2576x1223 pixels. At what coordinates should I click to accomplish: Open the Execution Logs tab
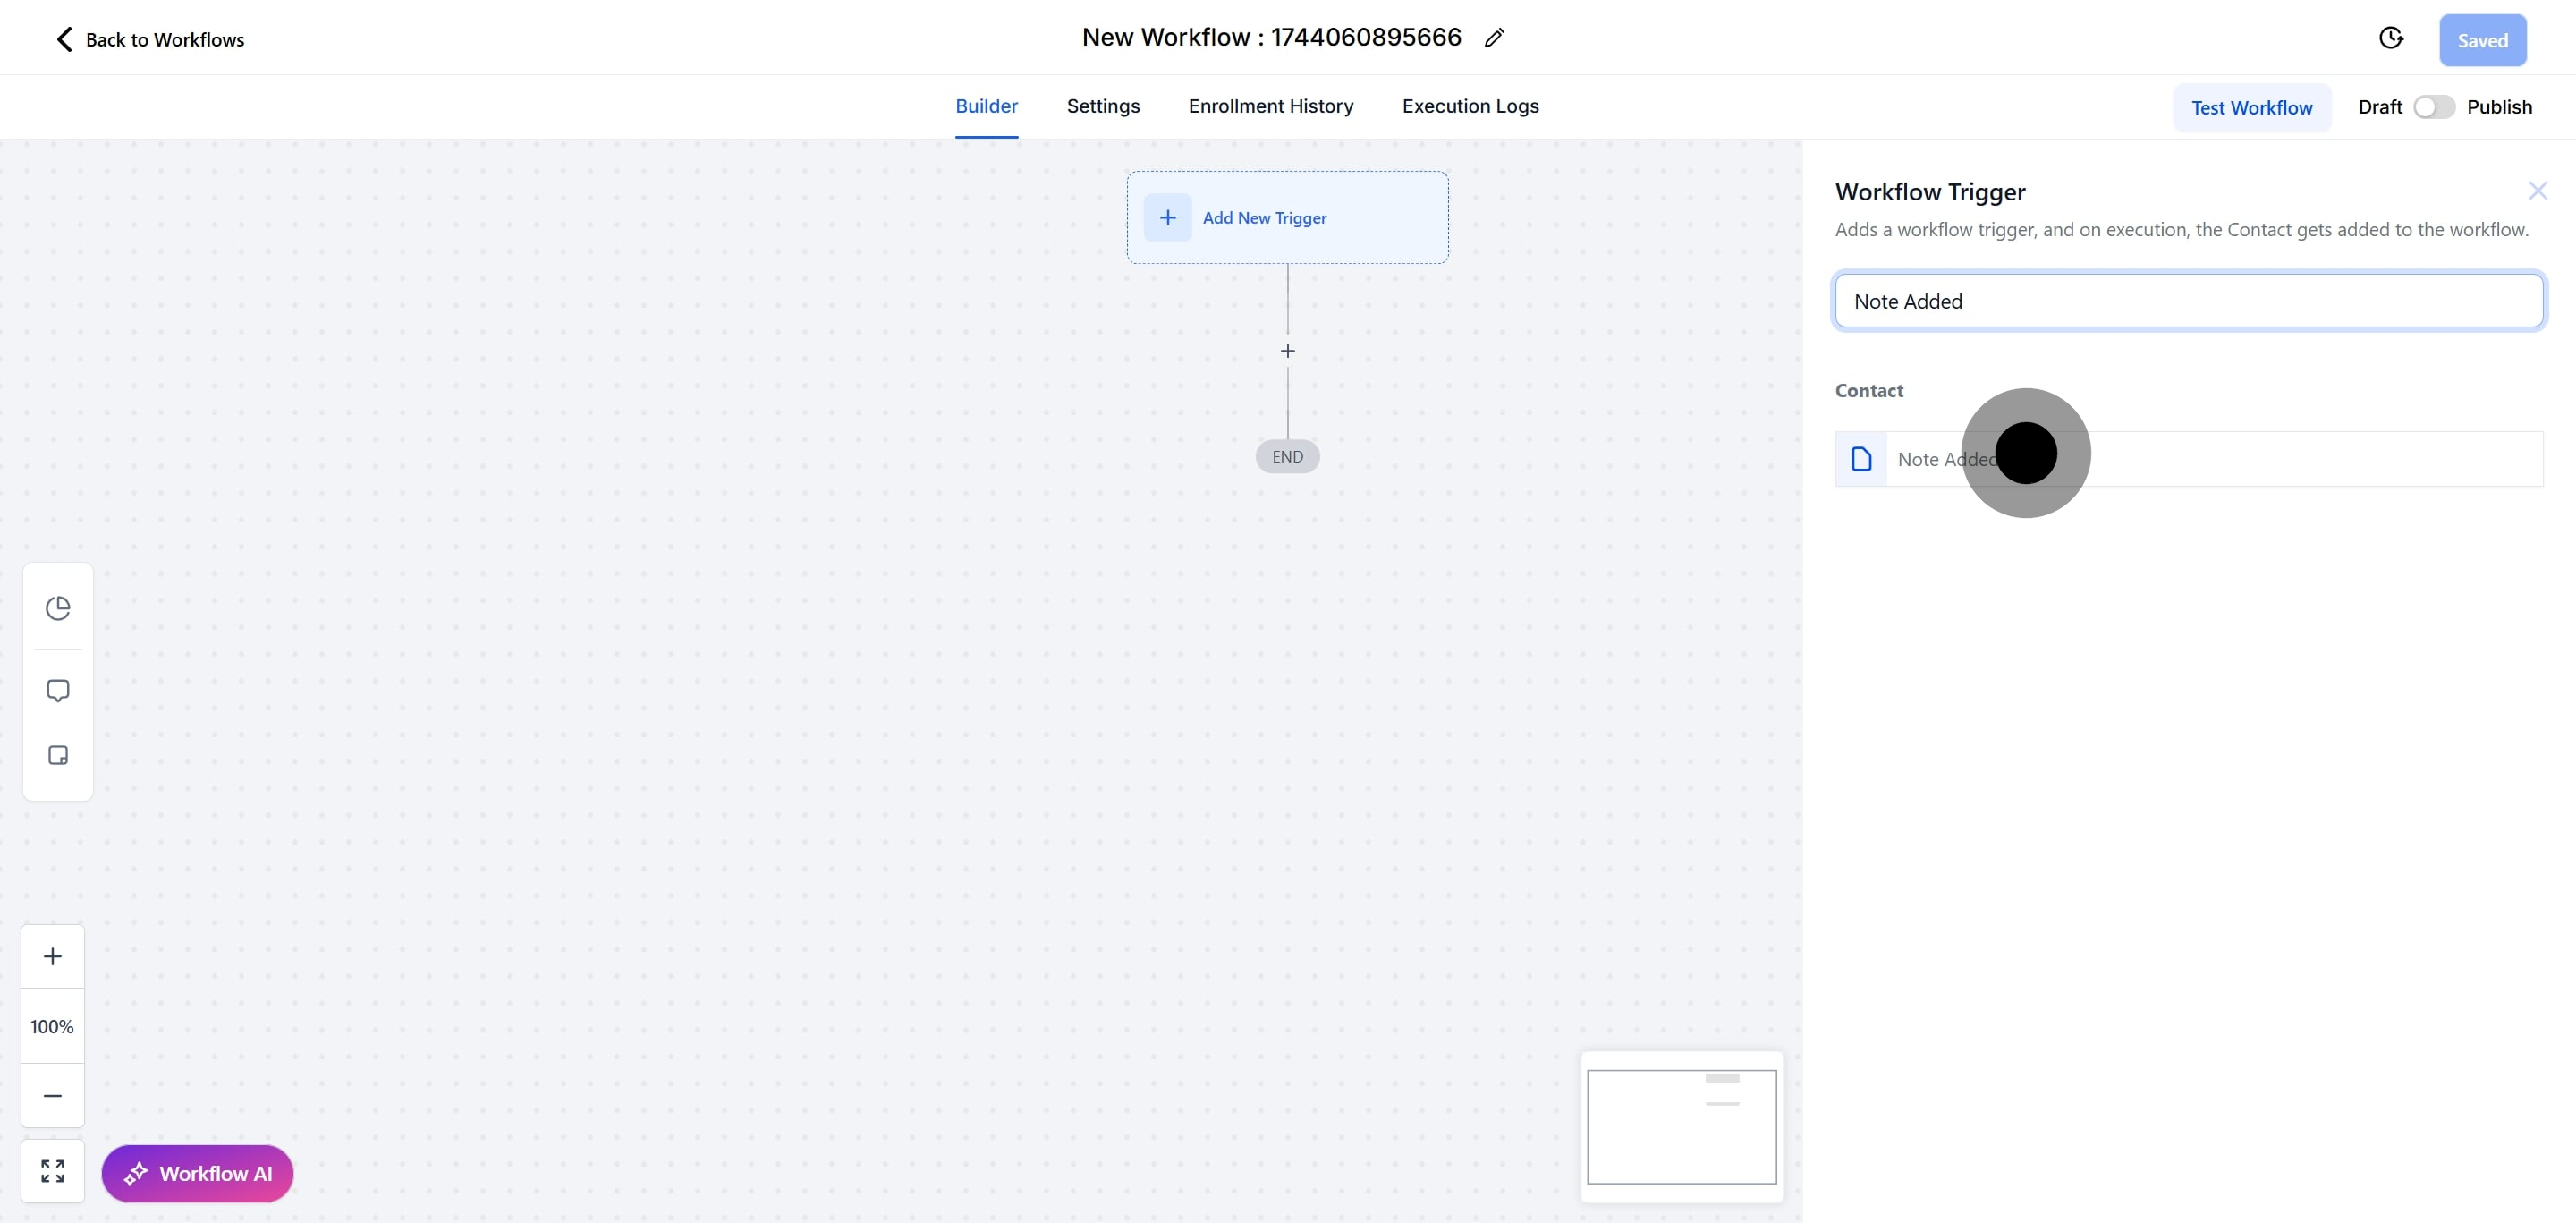point(1469,106)
